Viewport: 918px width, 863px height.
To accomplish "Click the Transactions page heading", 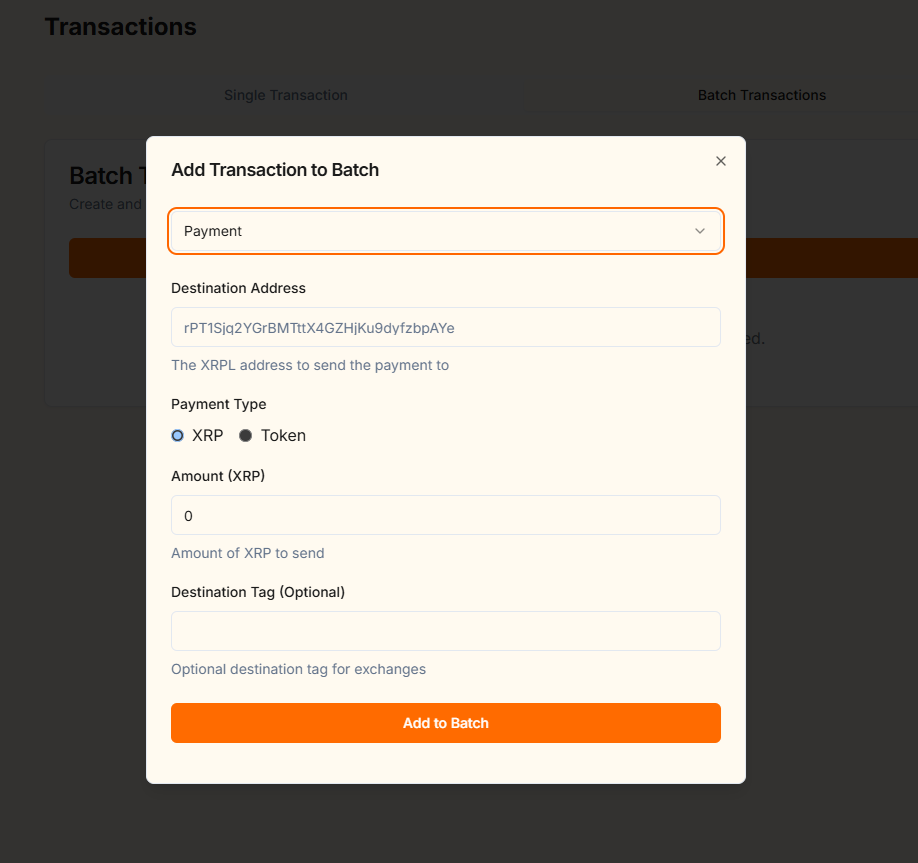I will (121, 27).
